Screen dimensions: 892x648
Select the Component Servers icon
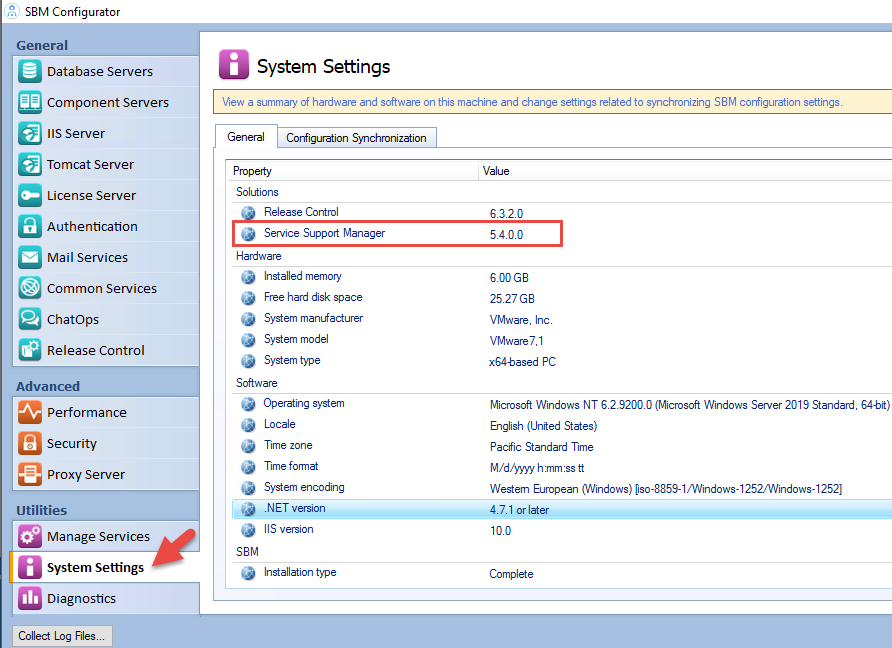point(30,102)
